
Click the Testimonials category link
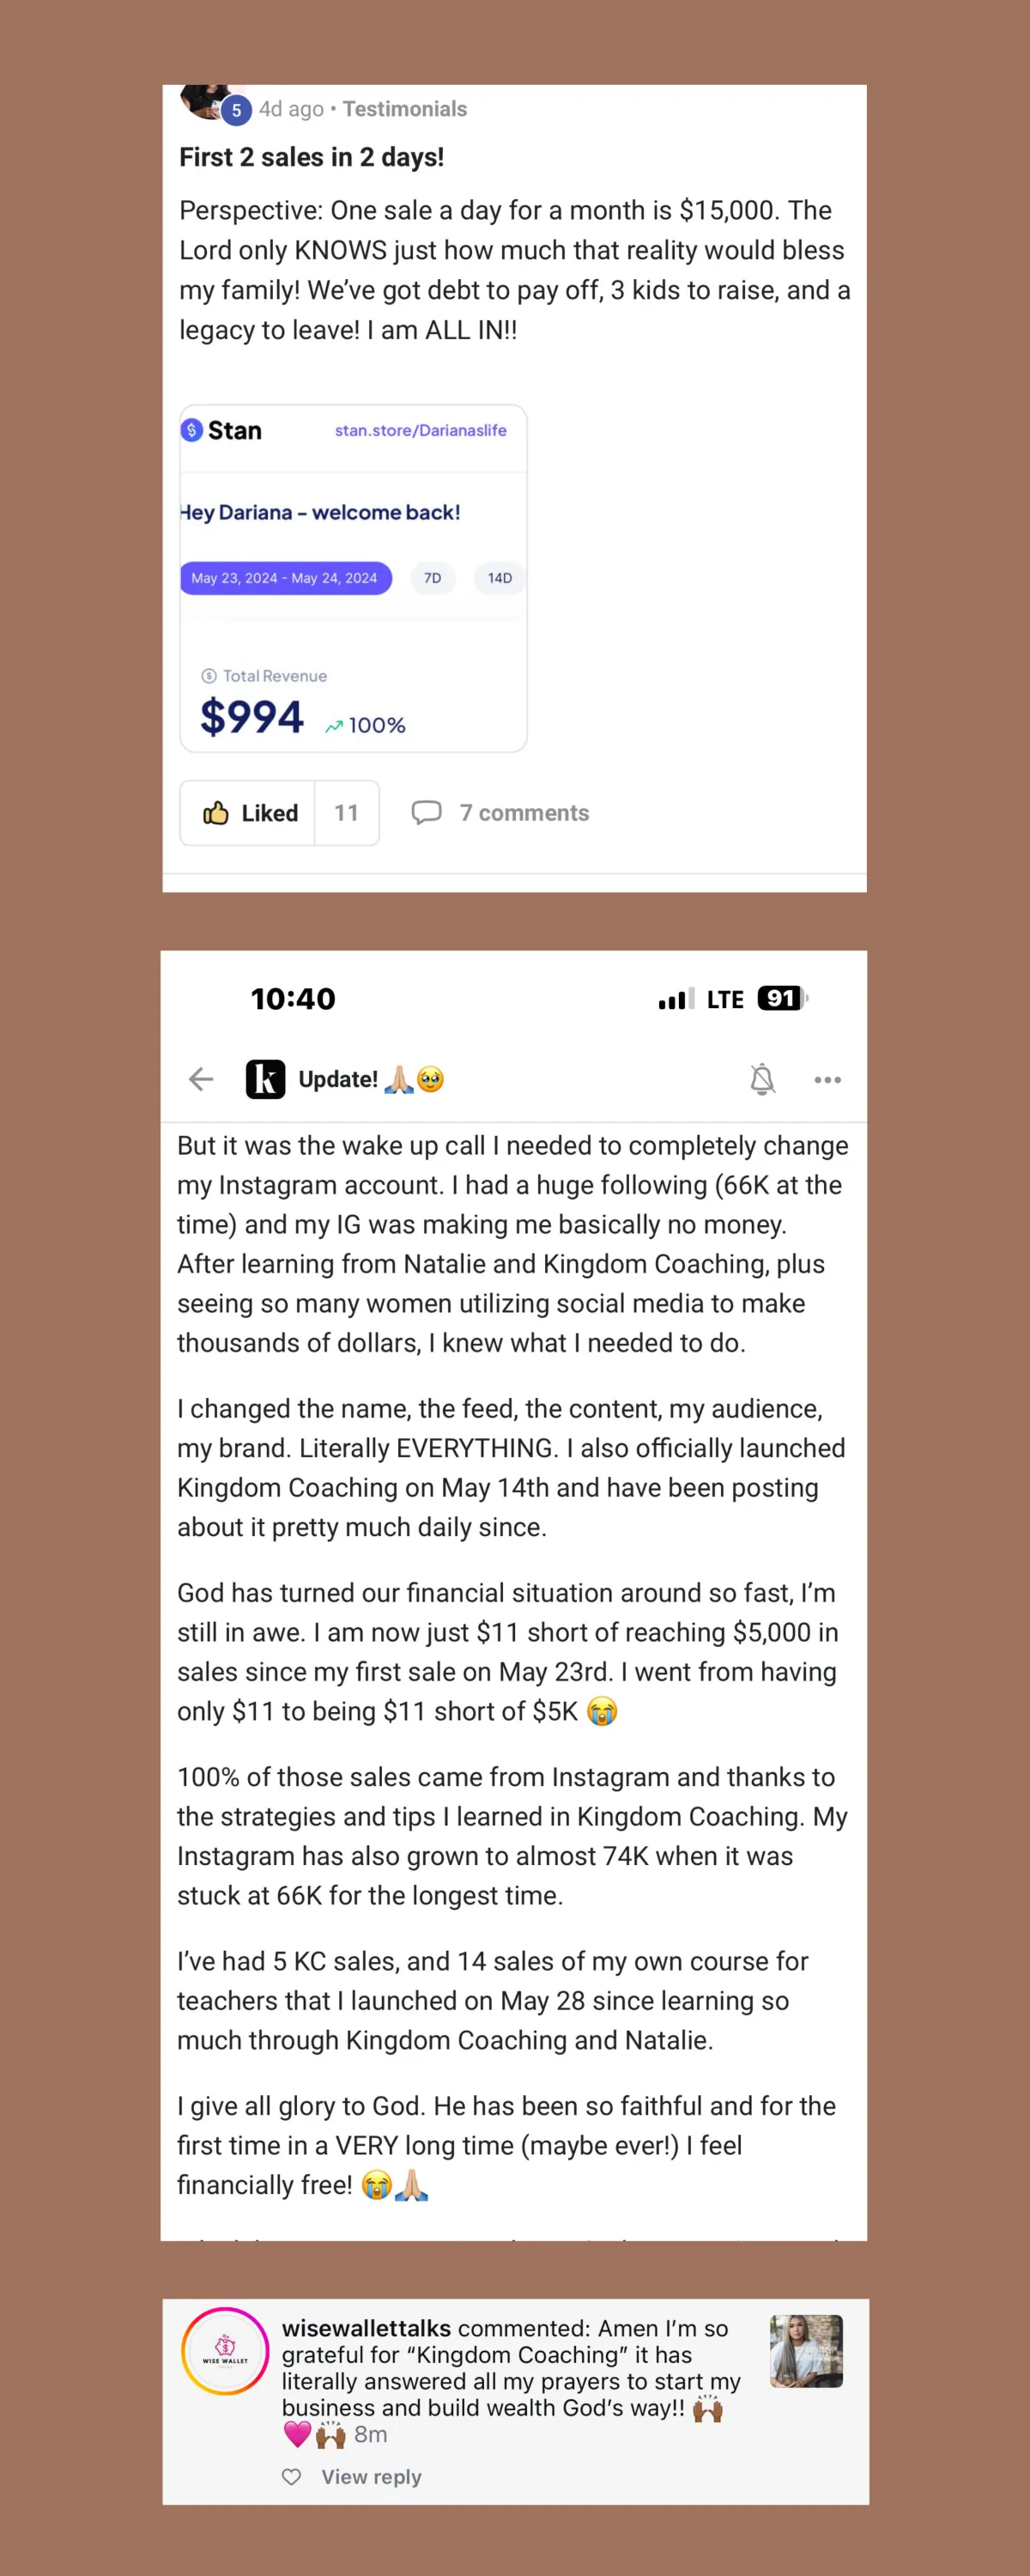pos(405,109)
